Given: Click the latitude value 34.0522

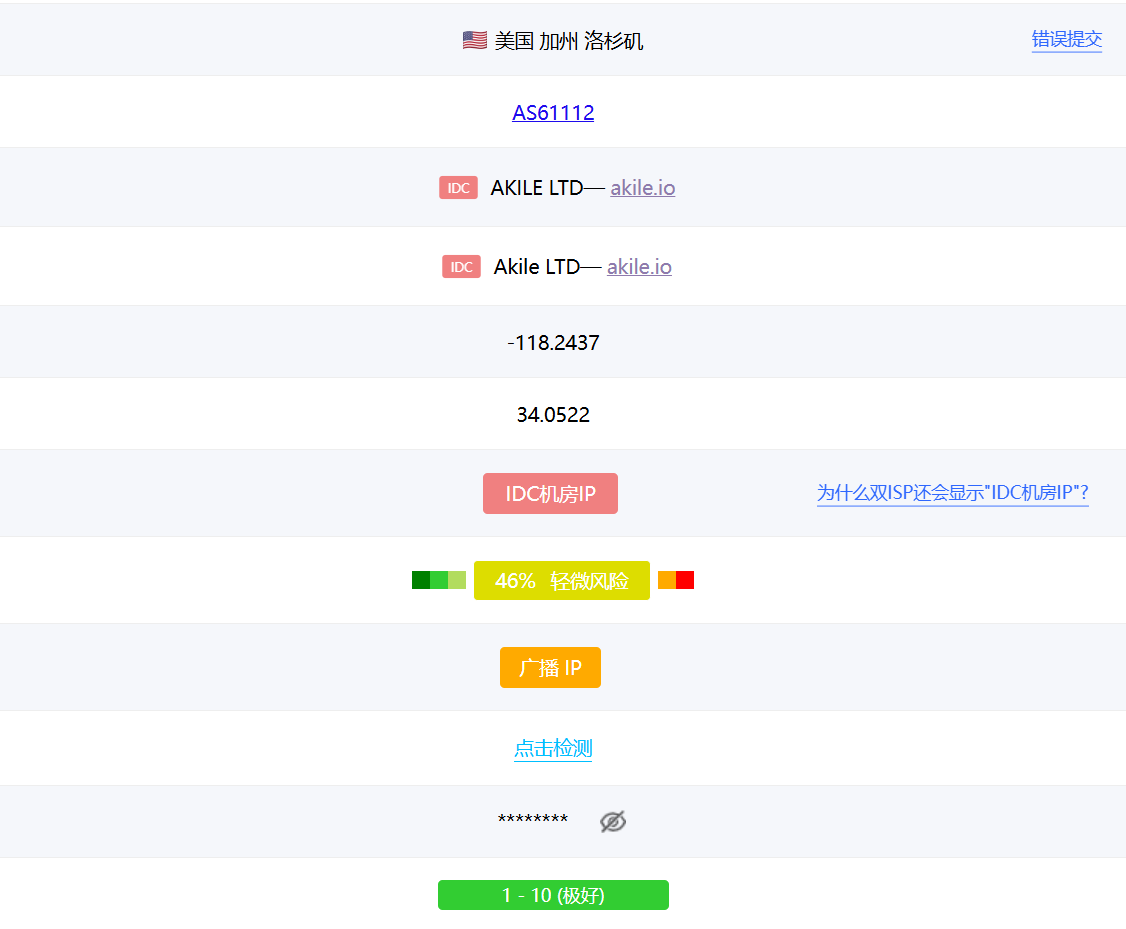Looking at the screenshot, I should (553, 415).
